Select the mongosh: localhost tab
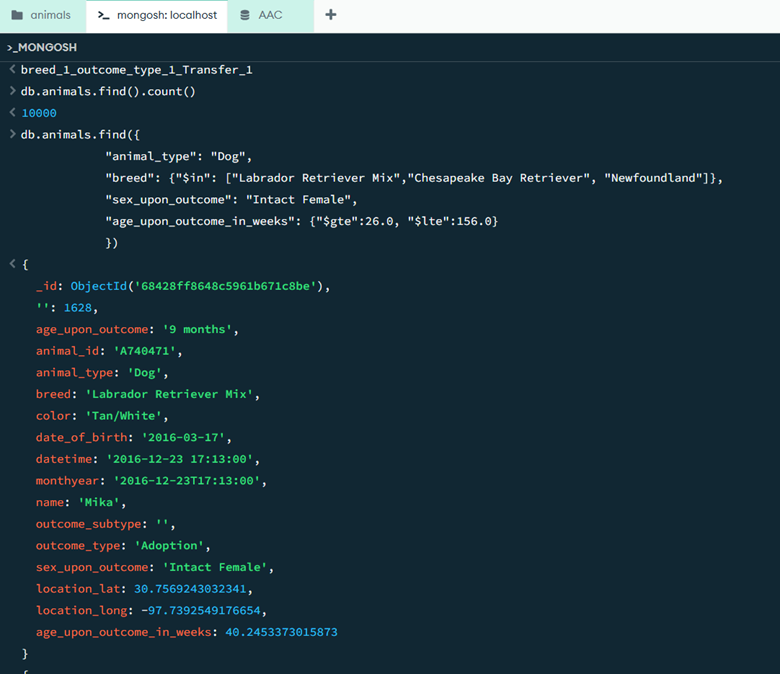780x674 pixels. [157, 15]
